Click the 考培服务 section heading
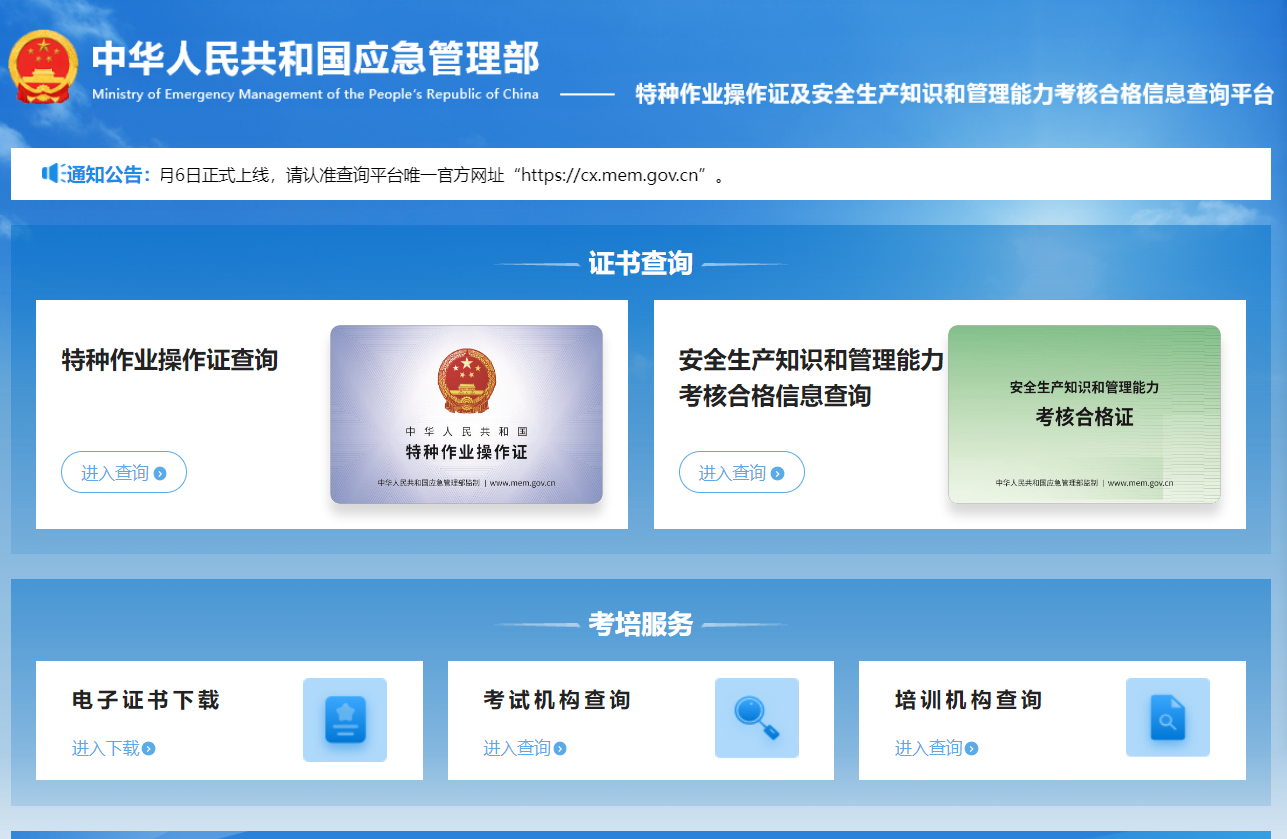This screenshot has width=1287, height=839. click(x=640, y=624)
